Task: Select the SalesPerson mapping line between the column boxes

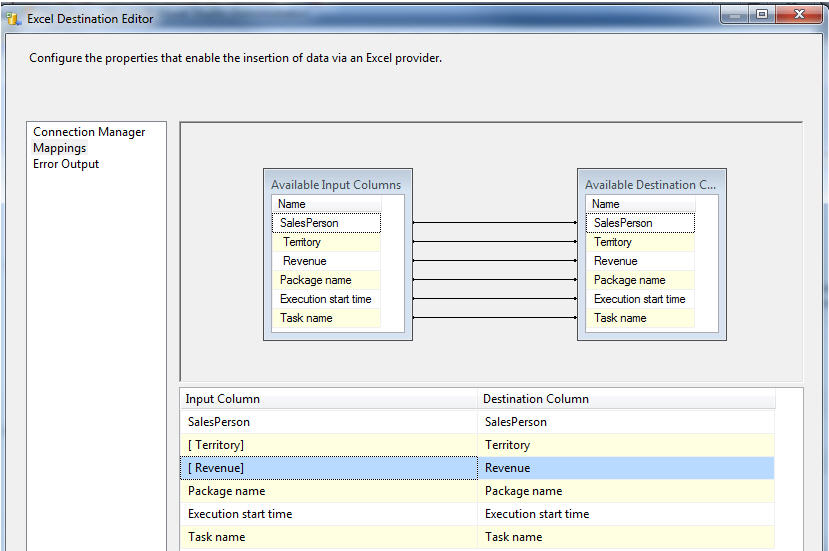Action: click(x=495, y=223)
